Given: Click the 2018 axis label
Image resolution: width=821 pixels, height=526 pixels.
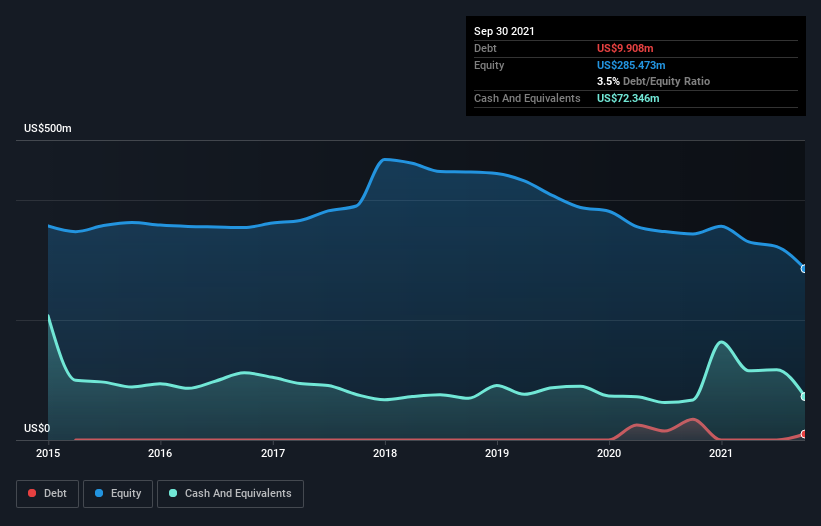Looking at the screenshot, I should [x=385, y=453].
